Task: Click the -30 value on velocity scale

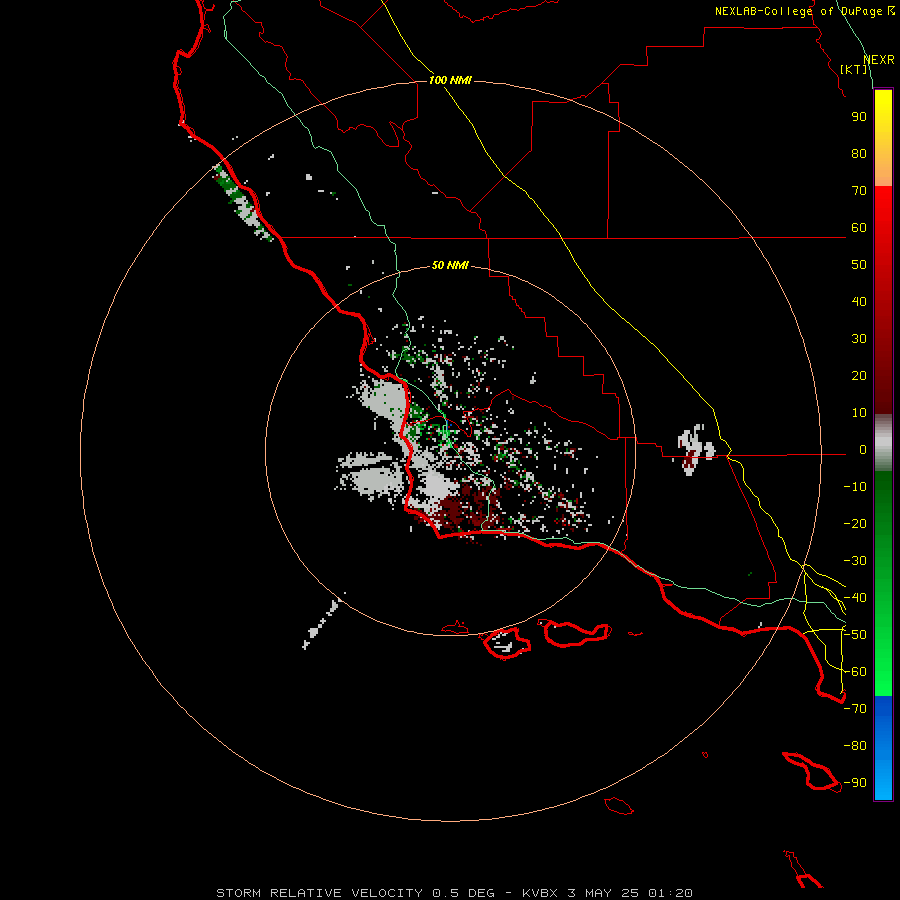Action: 855,561
